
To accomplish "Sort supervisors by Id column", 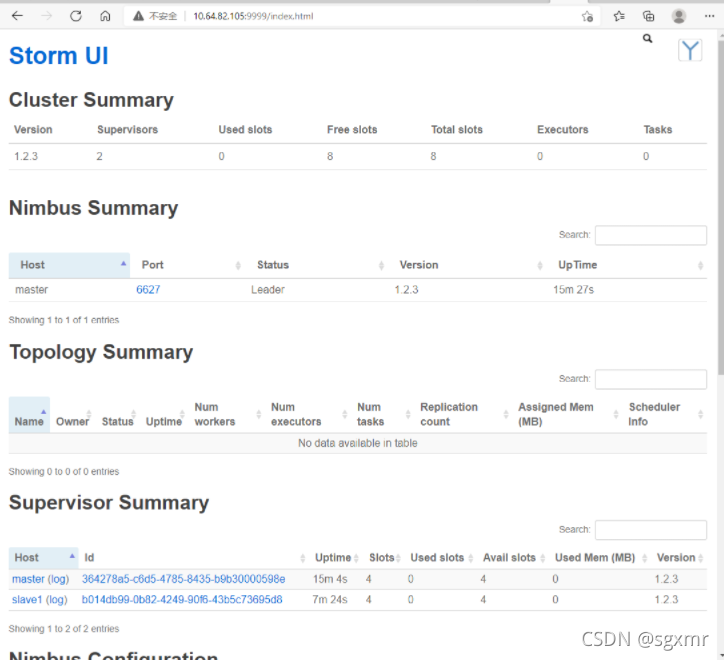I will (x=193, y=558).
